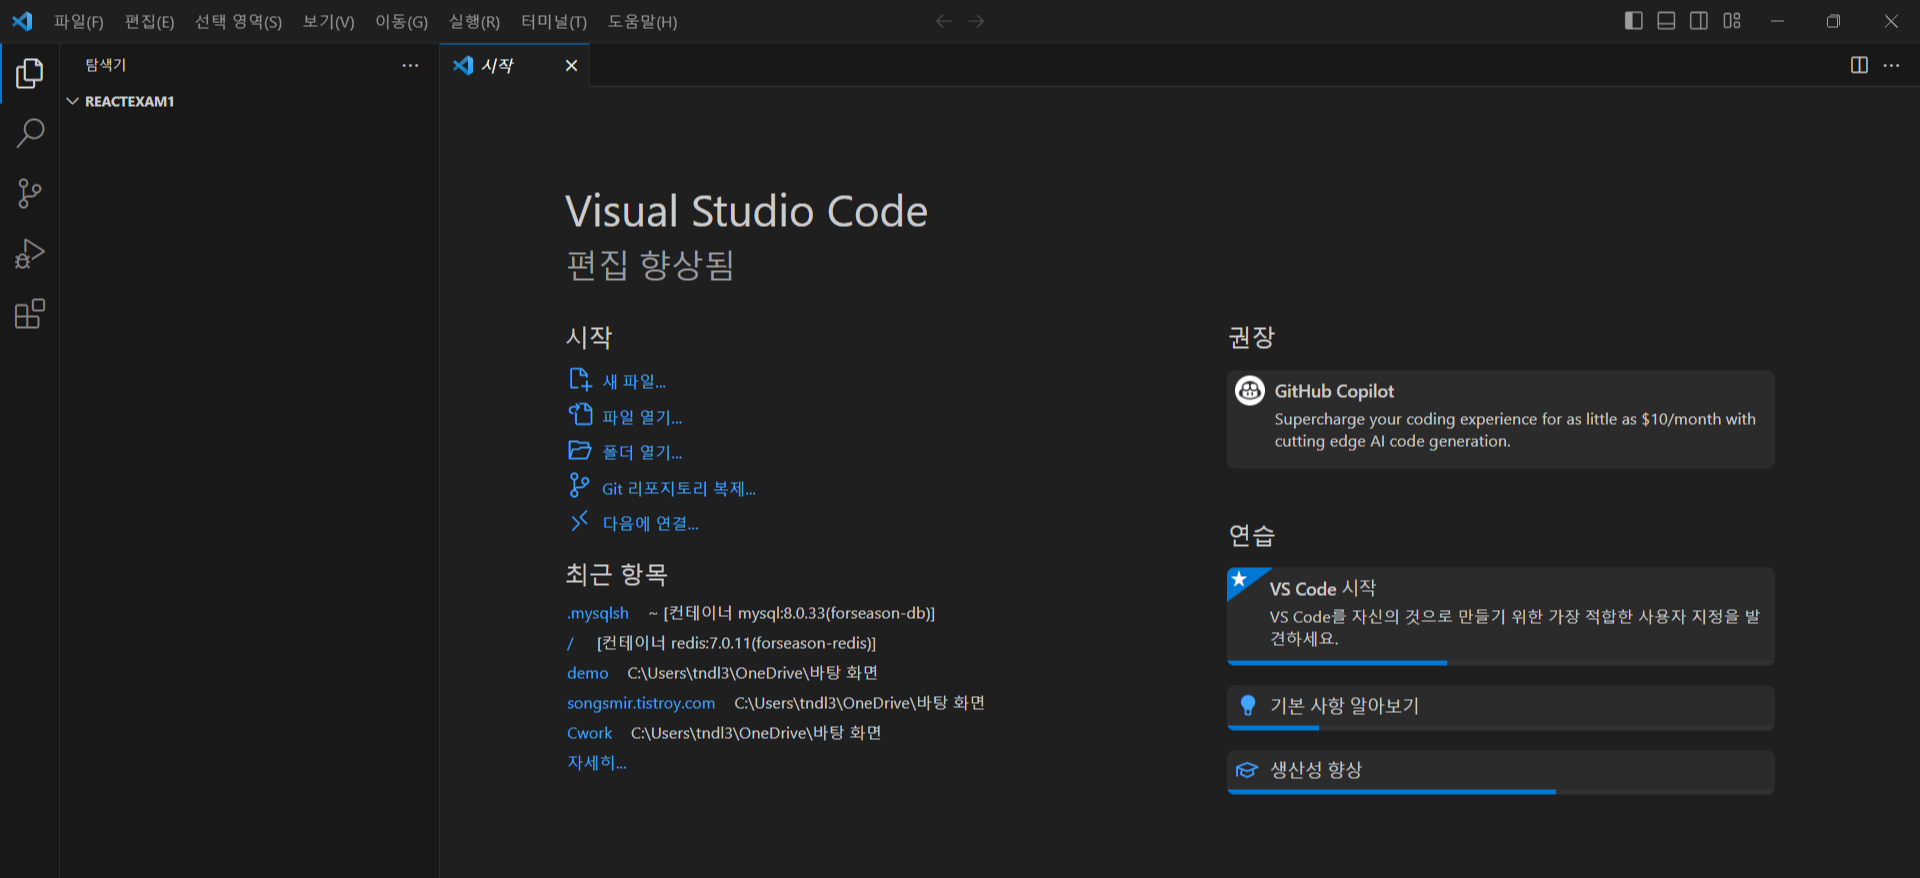
Task: Click the star badge on VS Code 시작
Action: click(x=1240, y=579)
